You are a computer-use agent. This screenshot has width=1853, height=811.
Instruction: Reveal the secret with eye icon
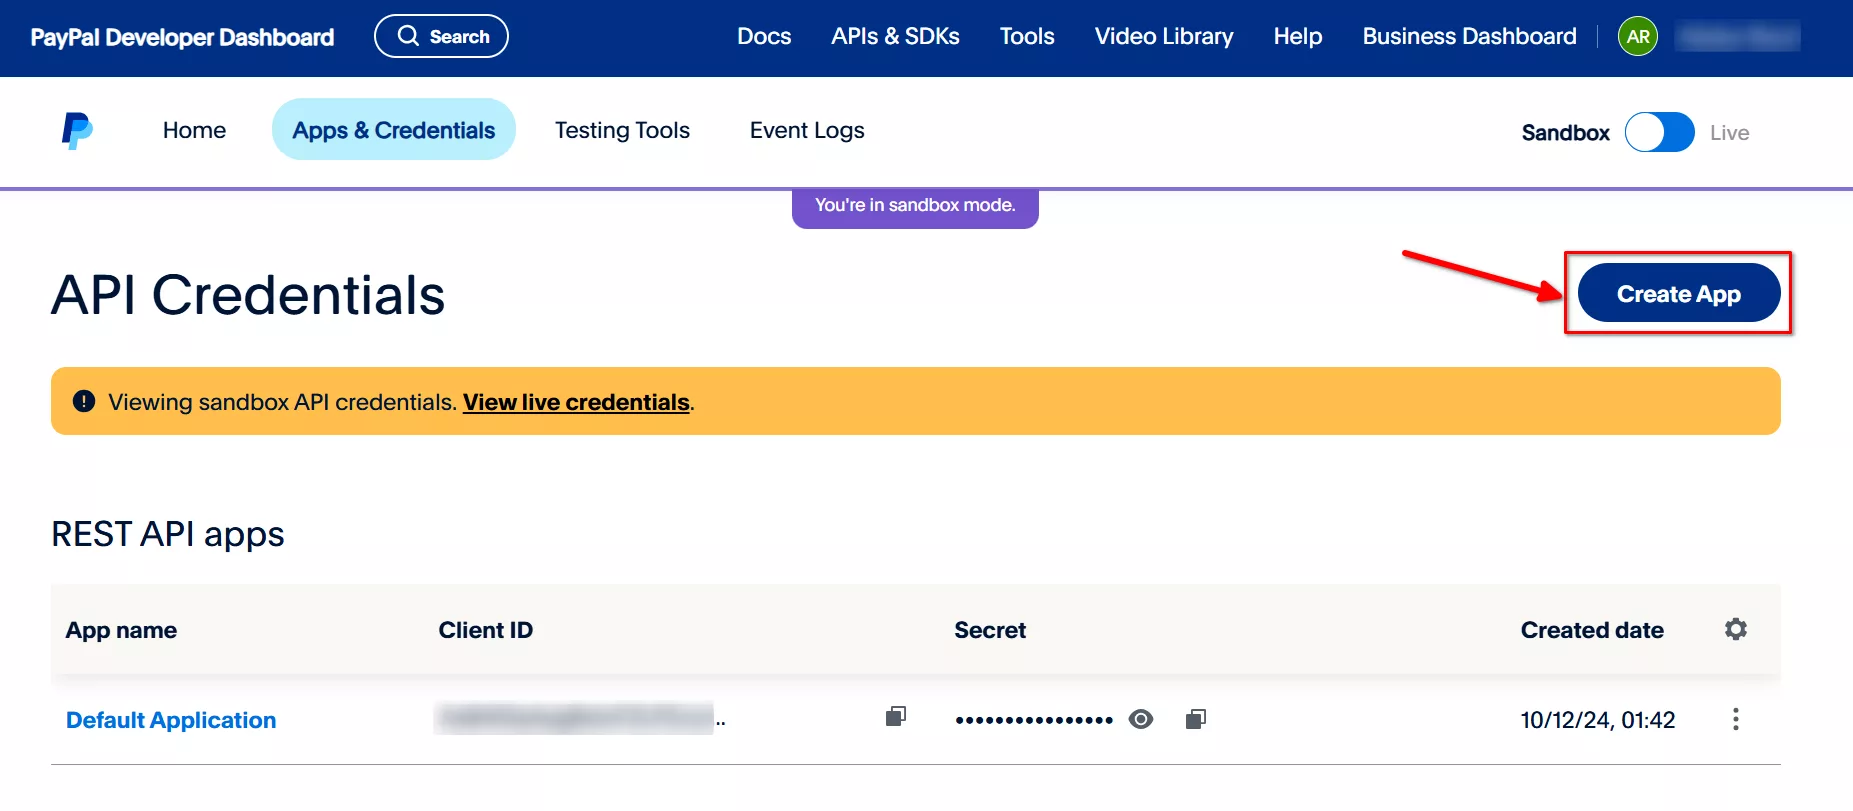point(1140,719)
